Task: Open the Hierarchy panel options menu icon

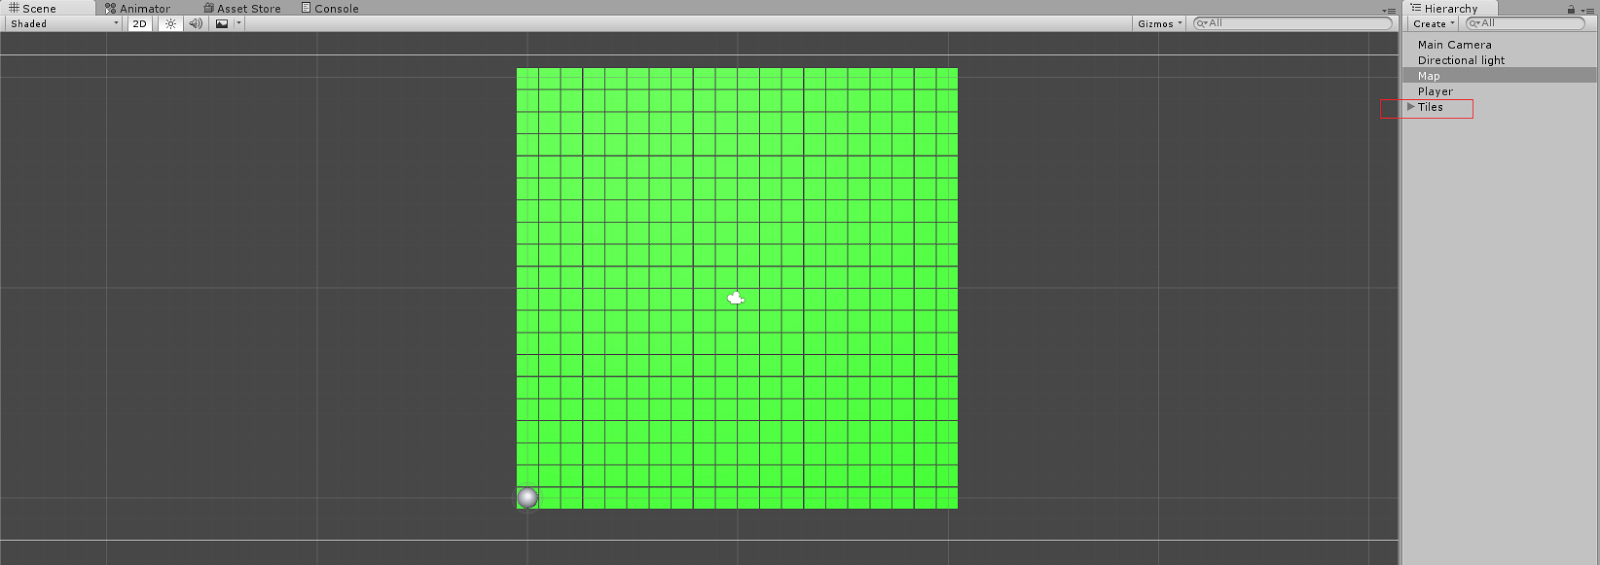Action: tap(1588, 10)
